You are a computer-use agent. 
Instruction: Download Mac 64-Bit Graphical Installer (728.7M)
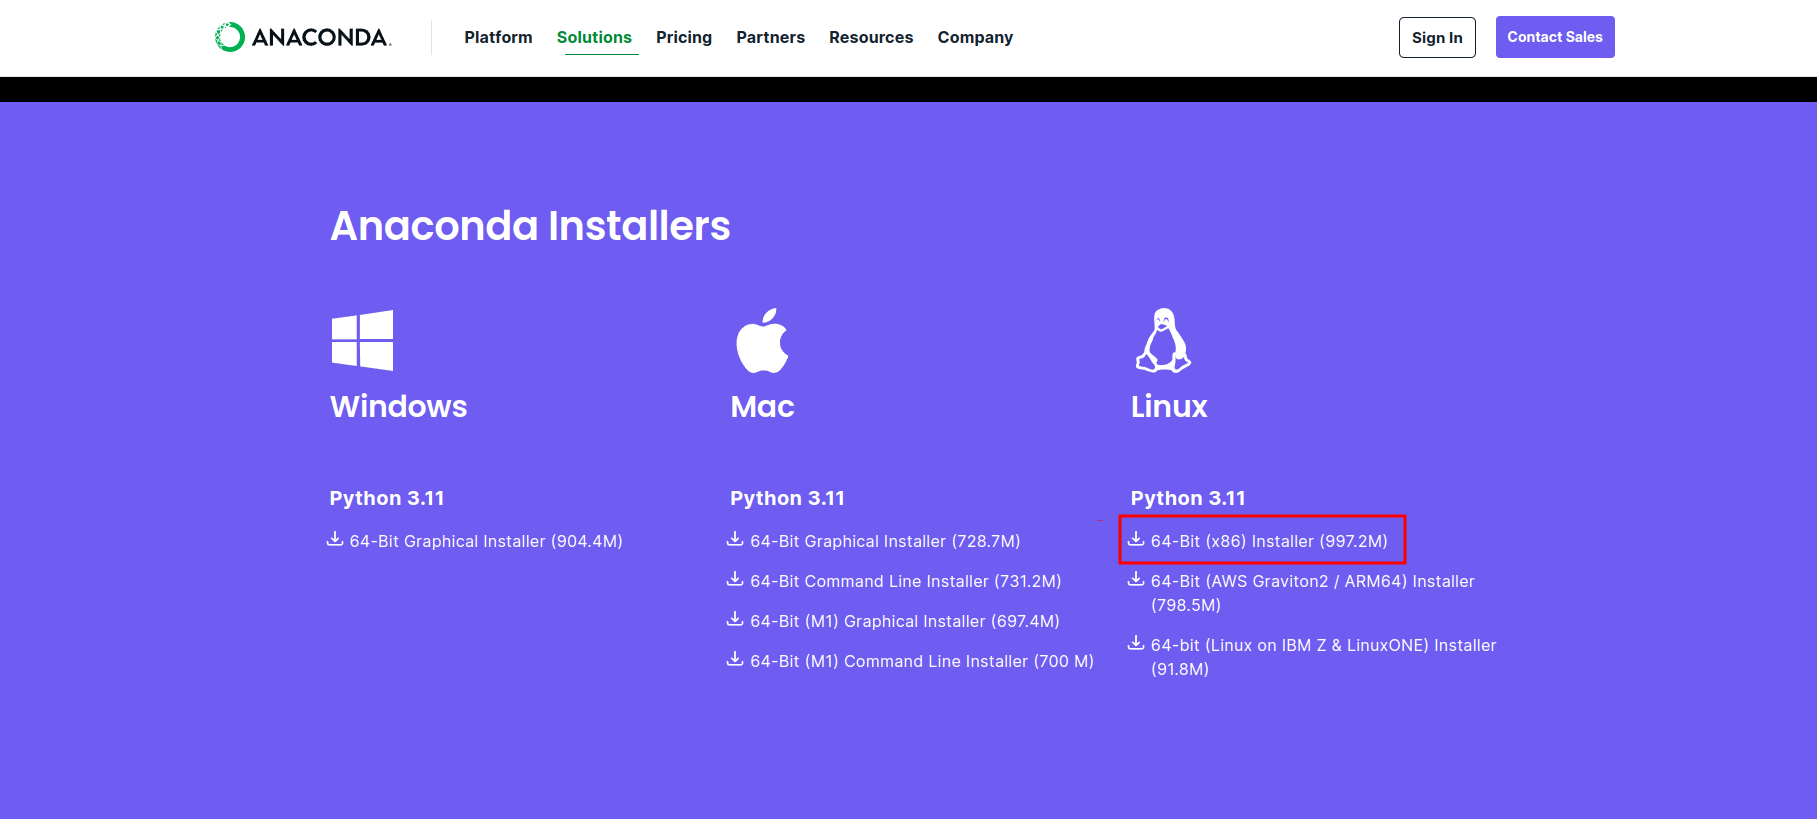[x=885, y=541]
